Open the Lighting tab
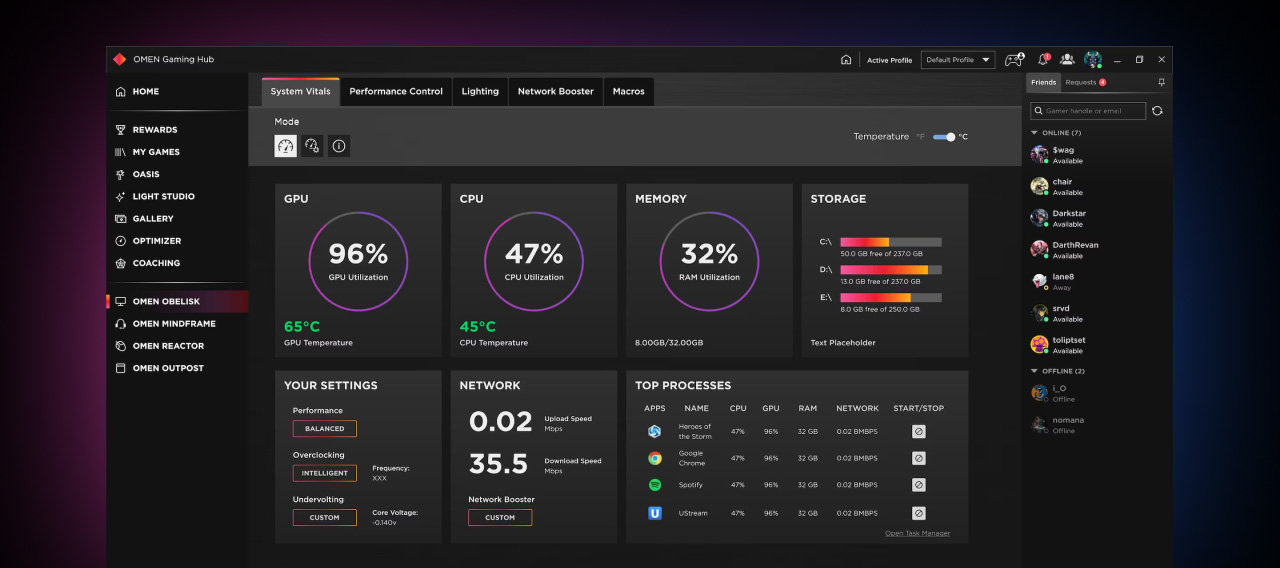 tap(480, 91)
